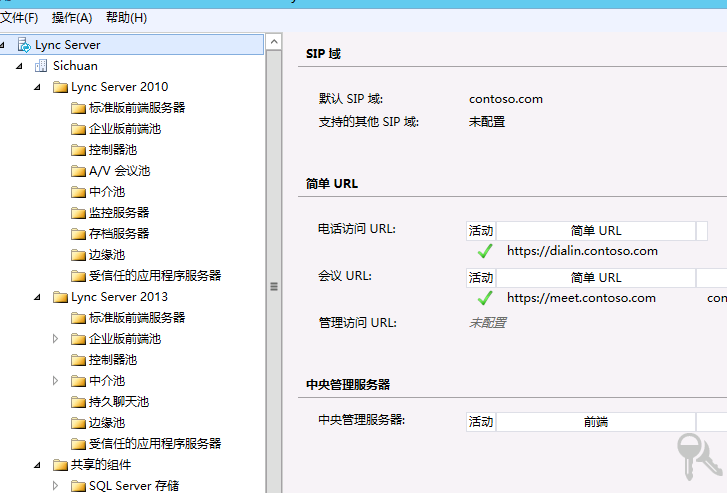
Task: Click 未配置 value for 支持的其他 SIP 域
Action: pyautogui.click(x=487, y=122)
